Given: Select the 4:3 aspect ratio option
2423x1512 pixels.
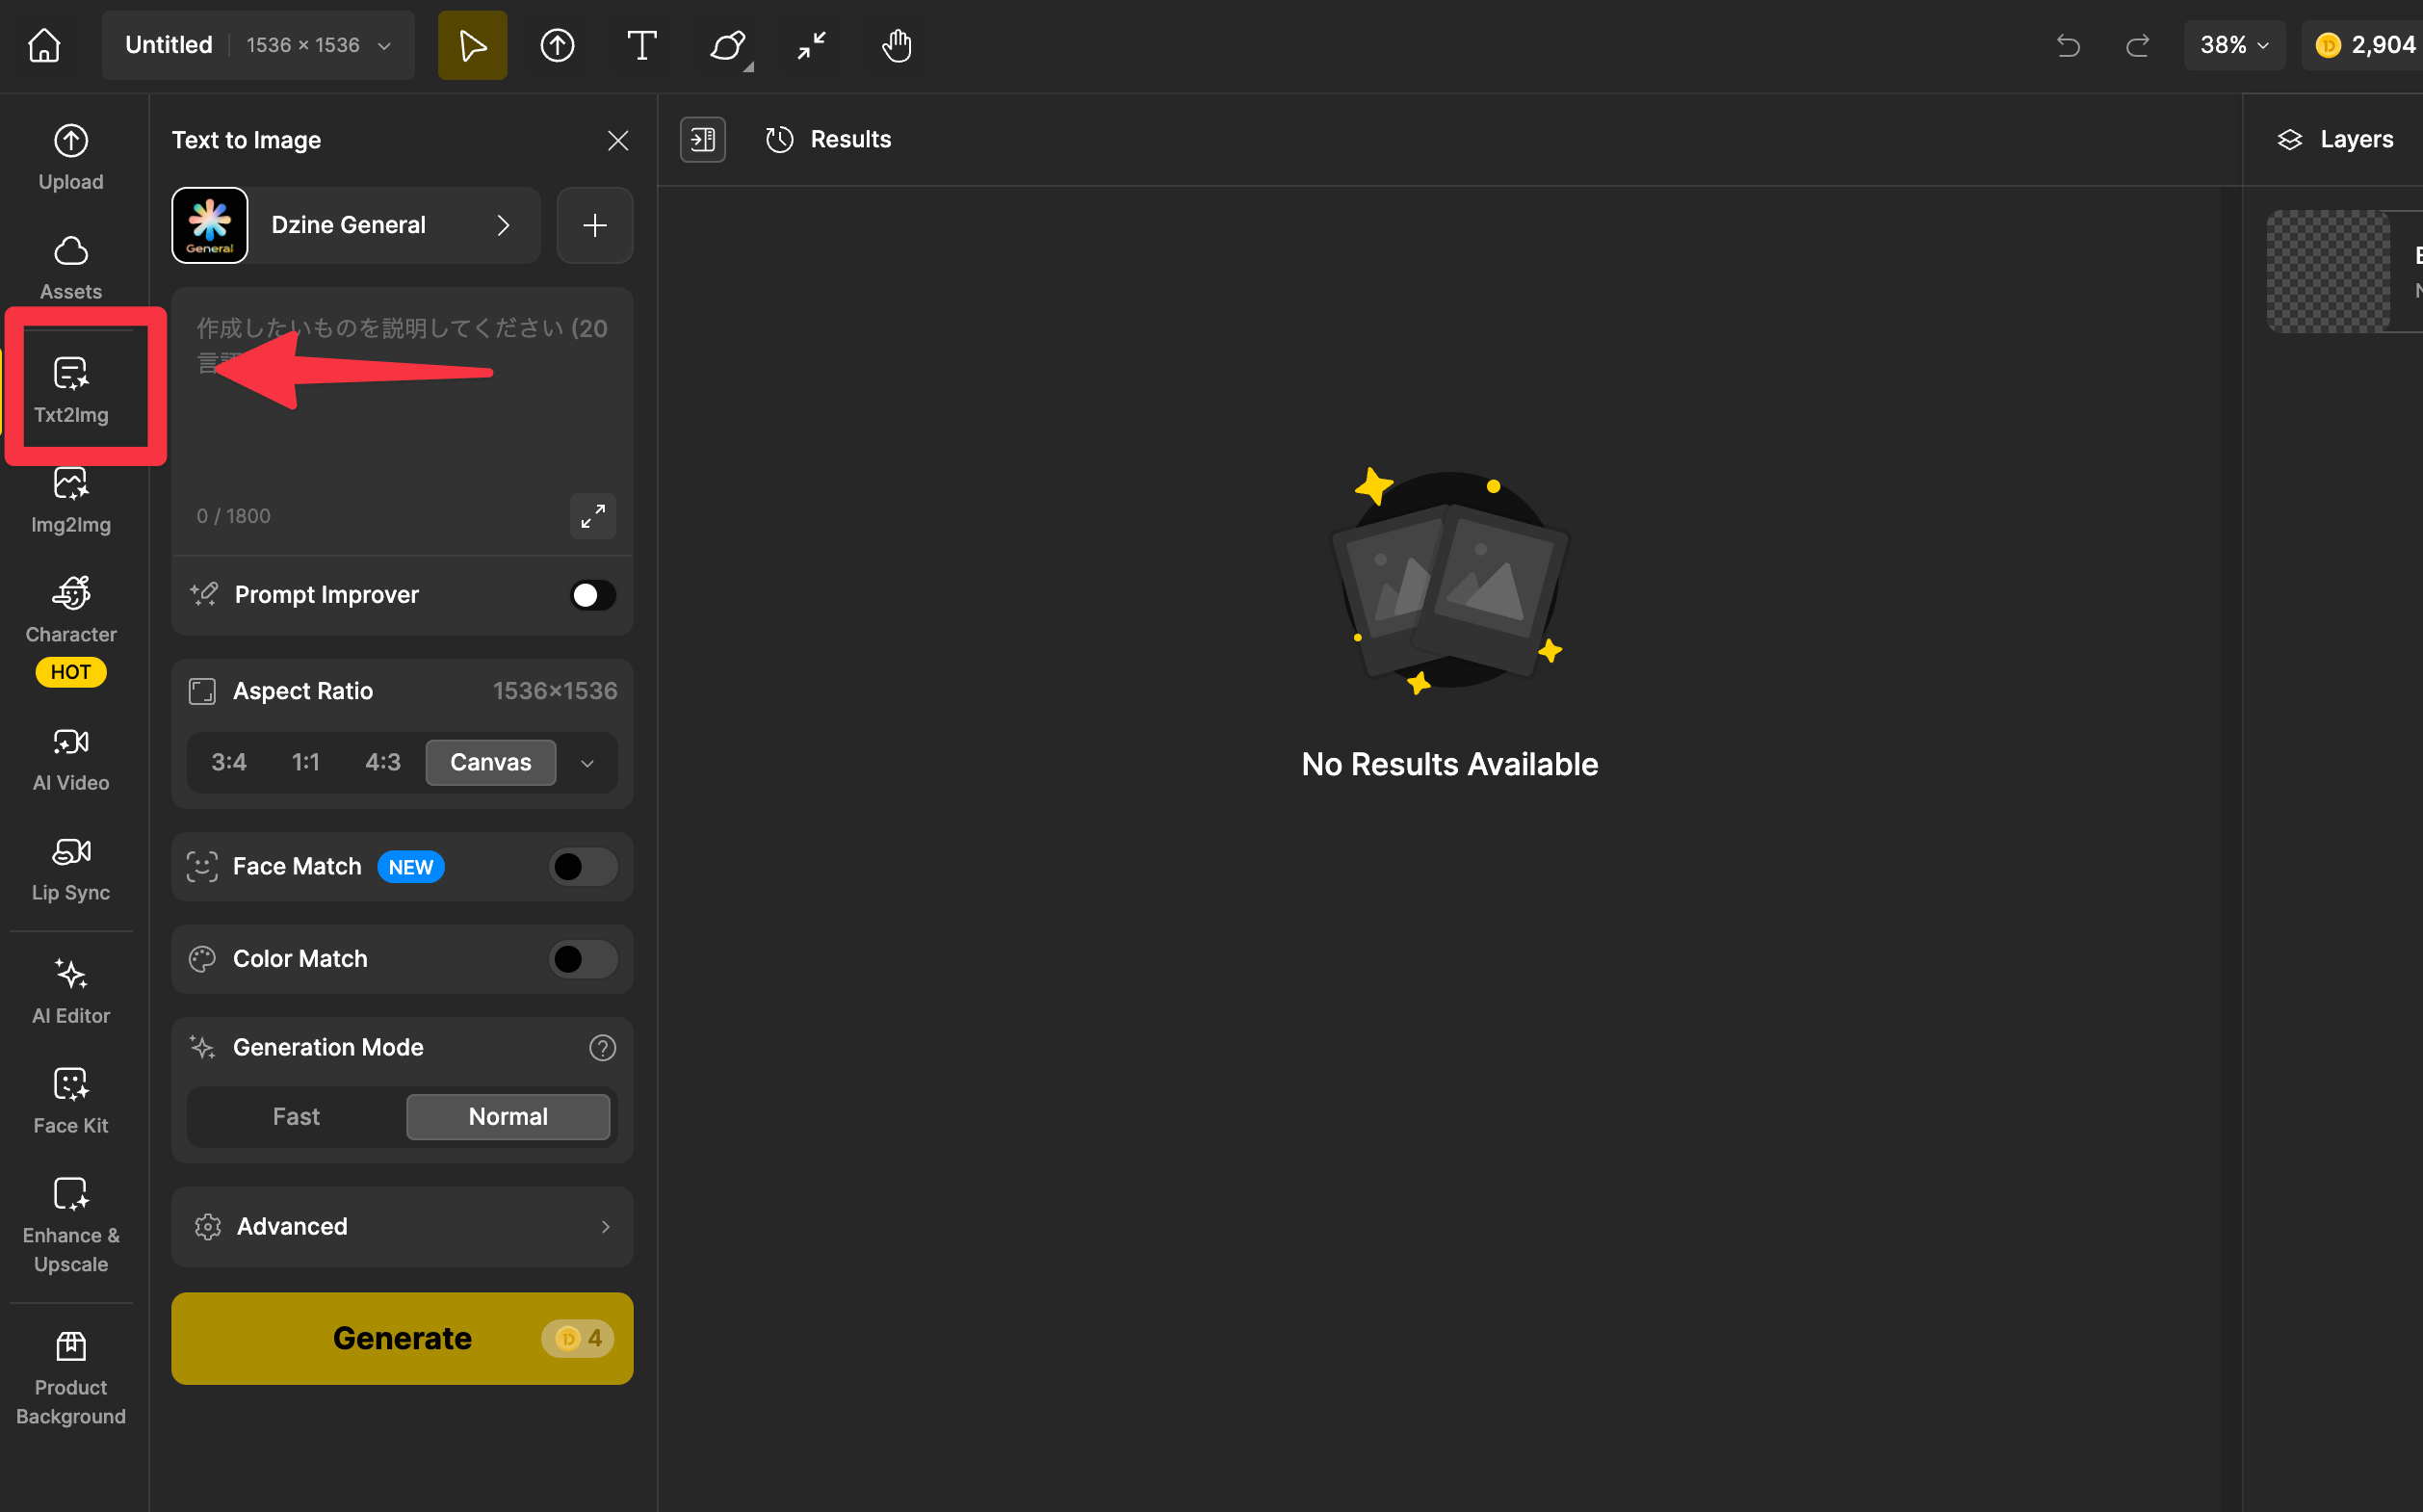Looking at the screenshot, I should click(x=383, y=762).
